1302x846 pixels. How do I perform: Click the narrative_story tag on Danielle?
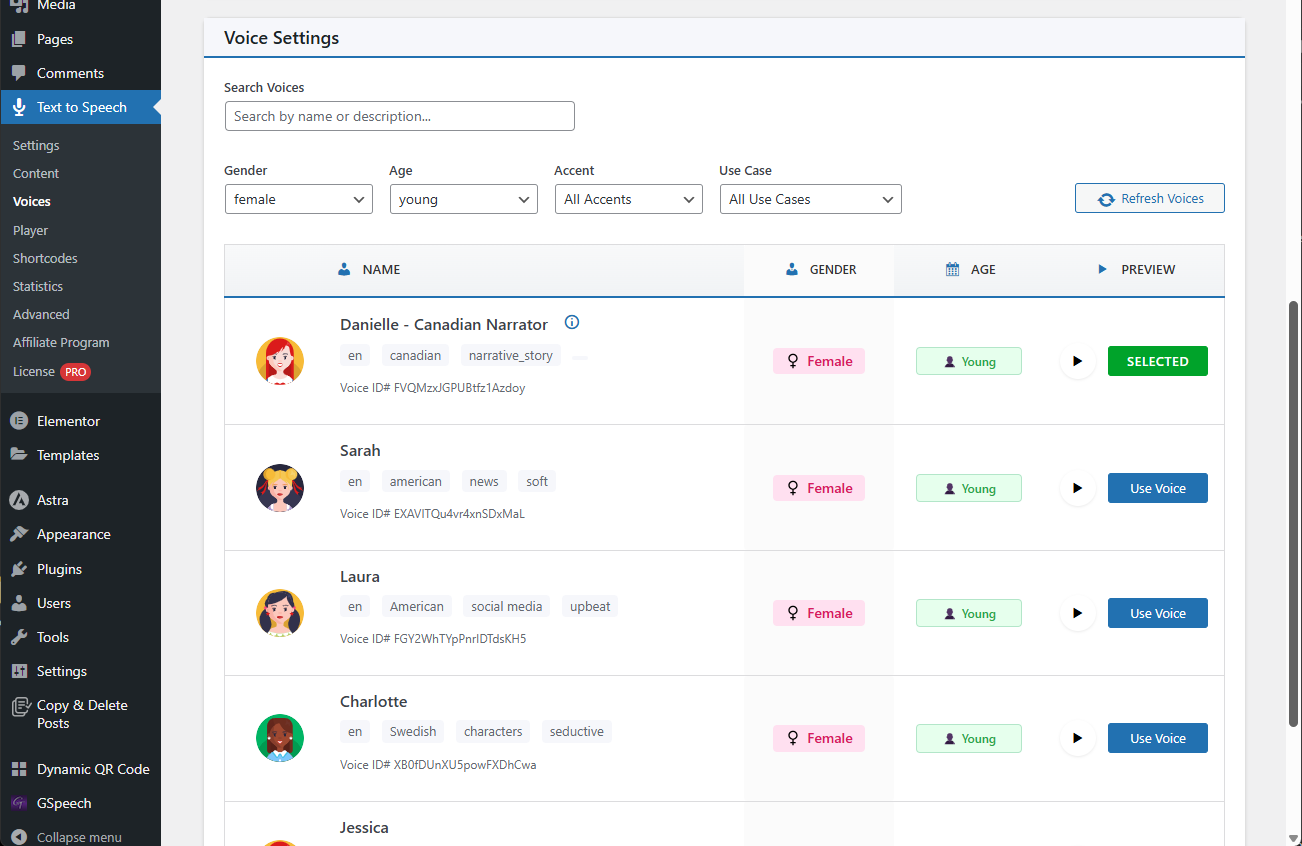511,355
